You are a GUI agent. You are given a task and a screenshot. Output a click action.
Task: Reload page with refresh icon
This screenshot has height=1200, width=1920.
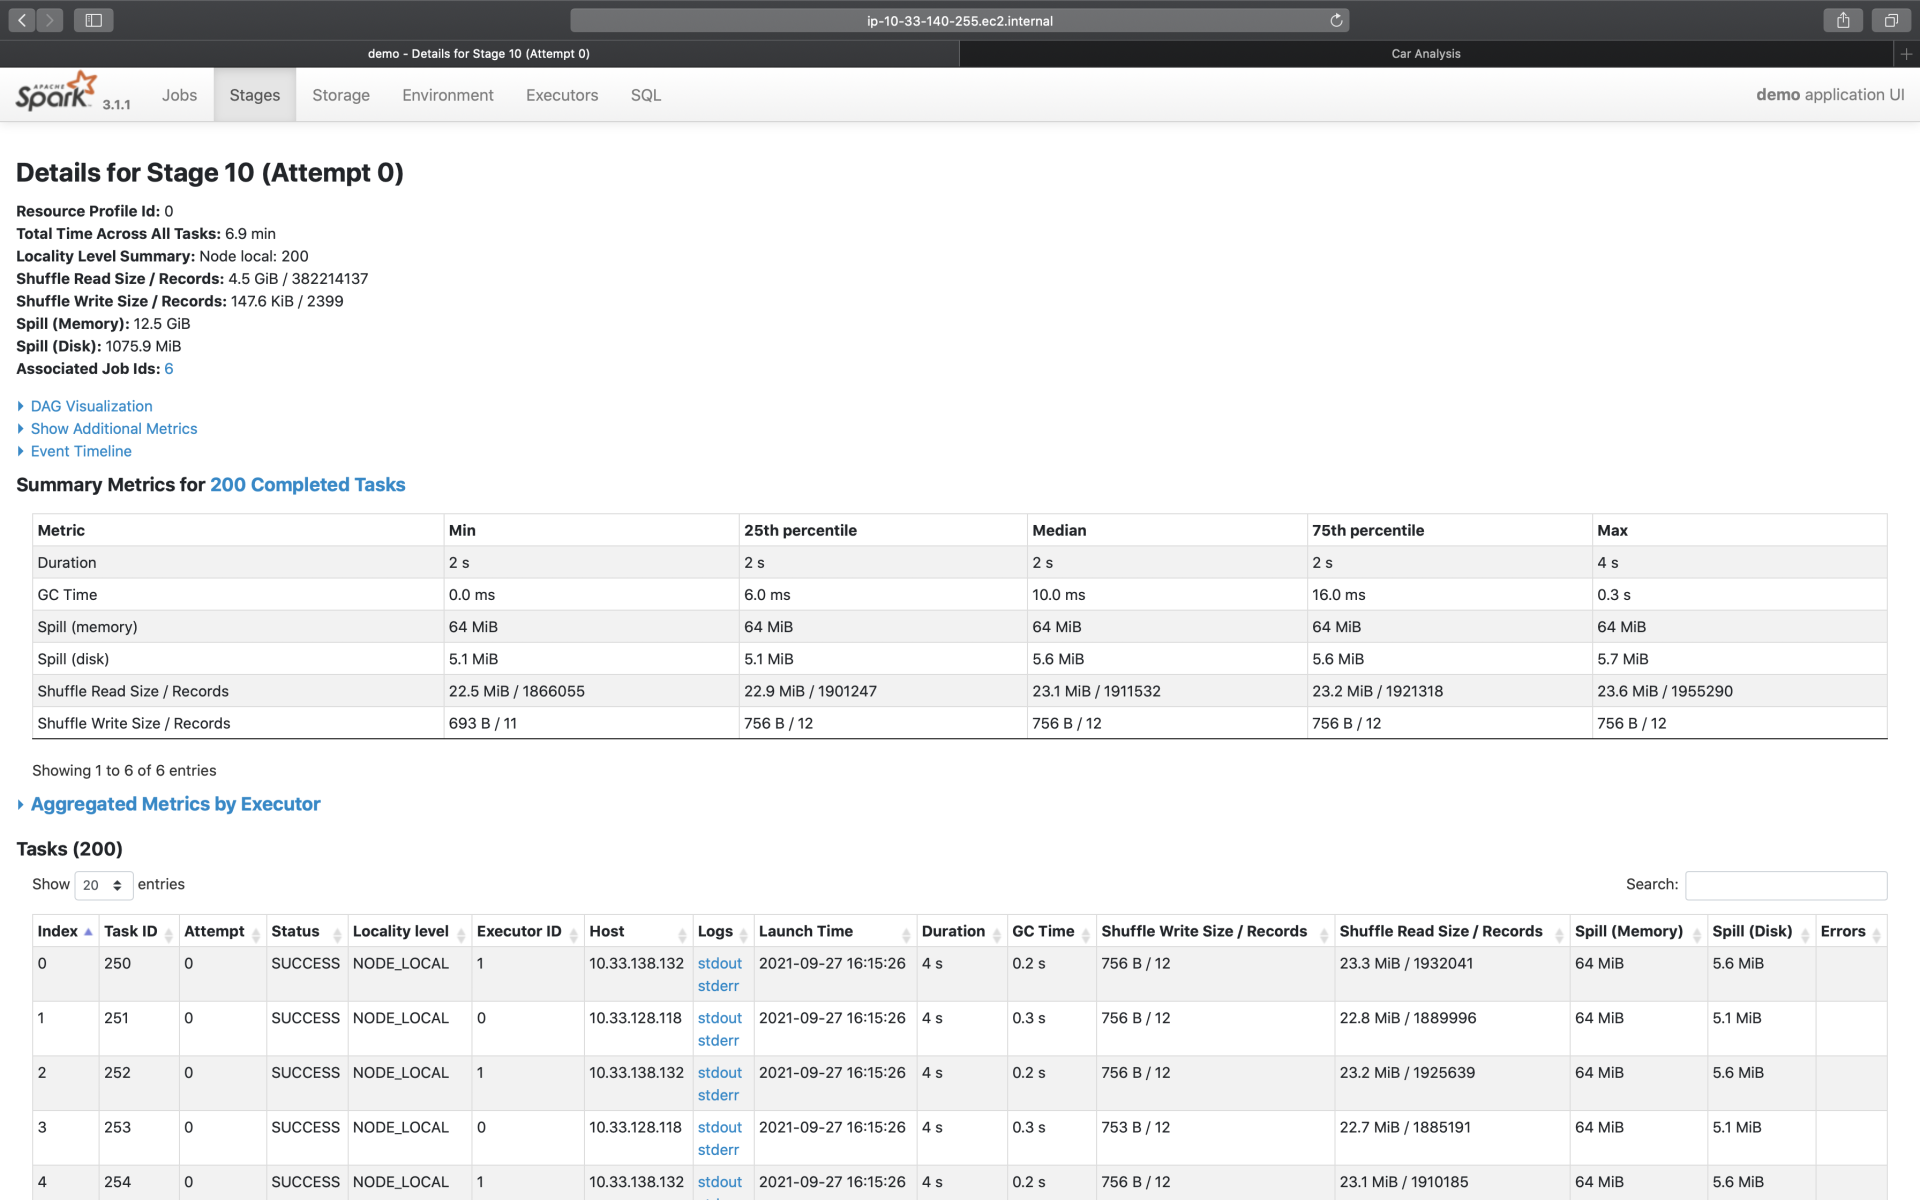pyautogui.click(x=1336, y=20)
